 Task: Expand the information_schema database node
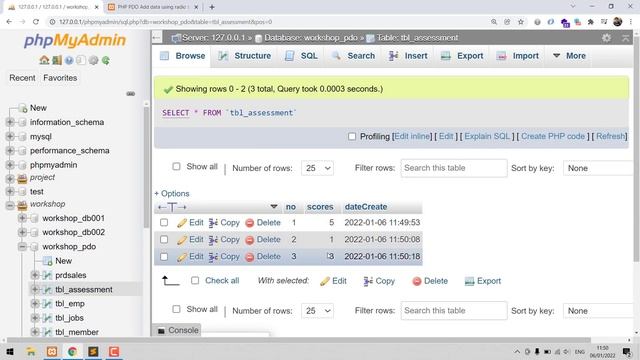pyautogui.click(x=10, y=122)
